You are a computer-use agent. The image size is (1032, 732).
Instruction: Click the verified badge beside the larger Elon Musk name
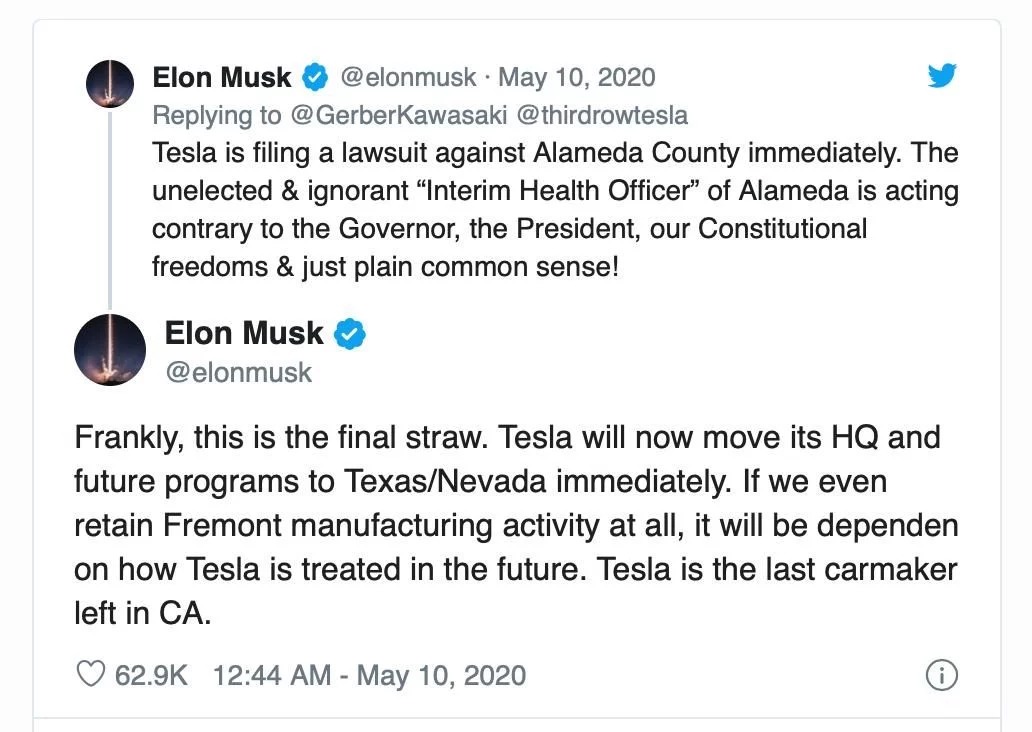tap(349, 334)
